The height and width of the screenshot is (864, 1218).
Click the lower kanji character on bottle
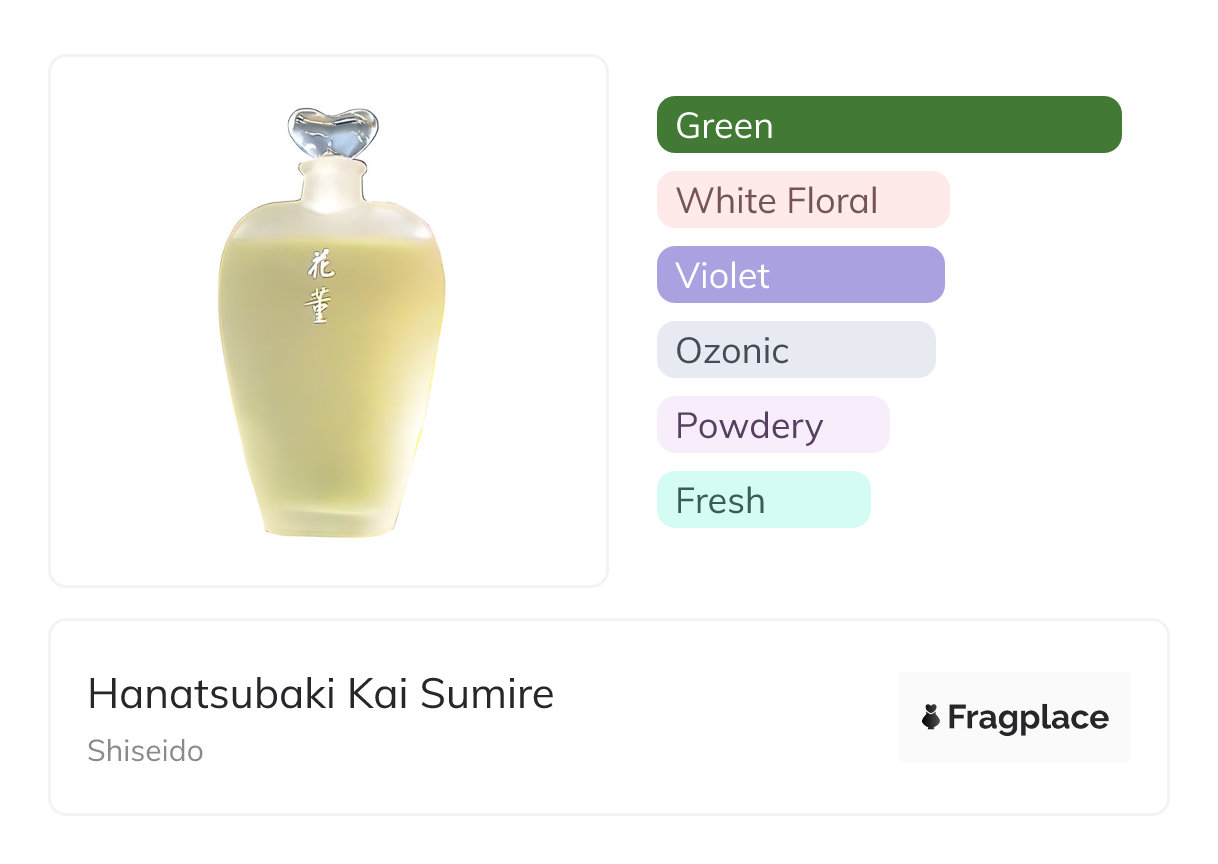point(318,304)
